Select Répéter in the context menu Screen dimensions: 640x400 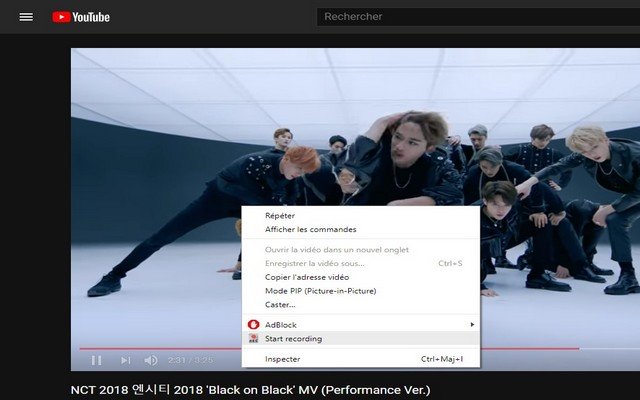pyautogui.click(x=361, y=216)
